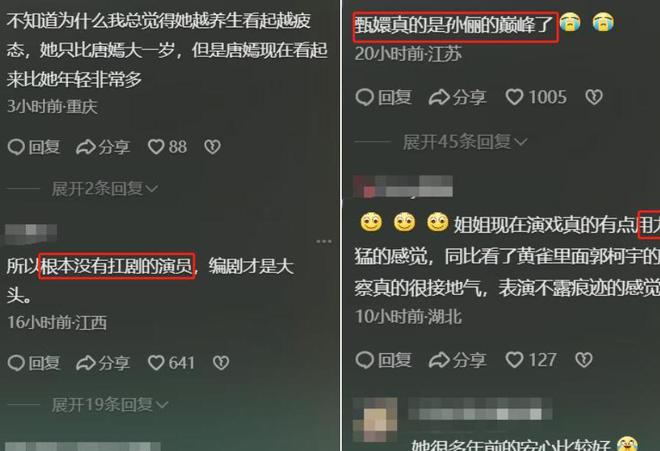Like the comment with 127 likes

point(531,360)
